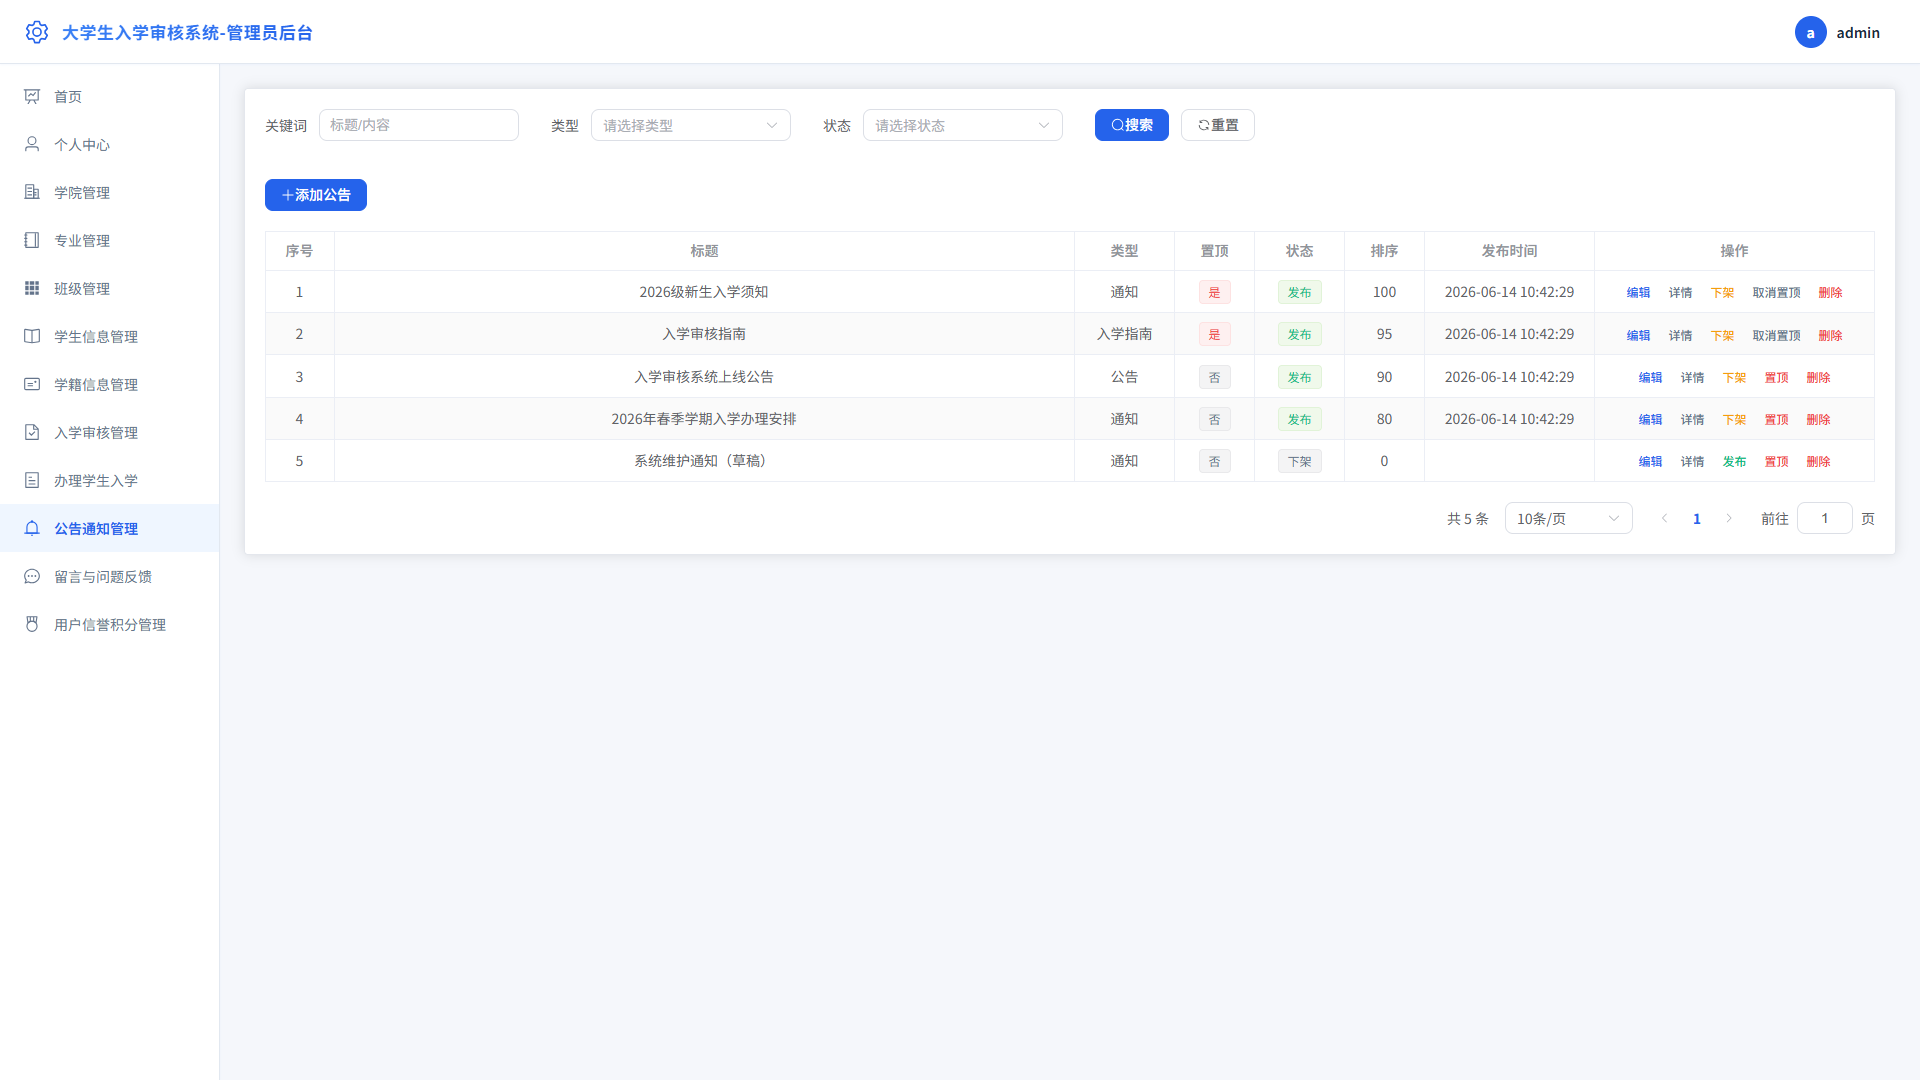Viewport: 1920px width, 1080px height.
Task: Click the 学院管理 building icon
Action: point(32,192)
